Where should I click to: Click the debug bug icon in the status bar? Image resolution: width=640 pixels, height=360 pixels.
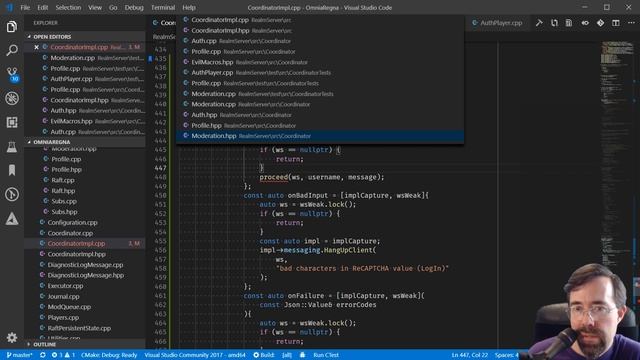(x=302, y=355)
